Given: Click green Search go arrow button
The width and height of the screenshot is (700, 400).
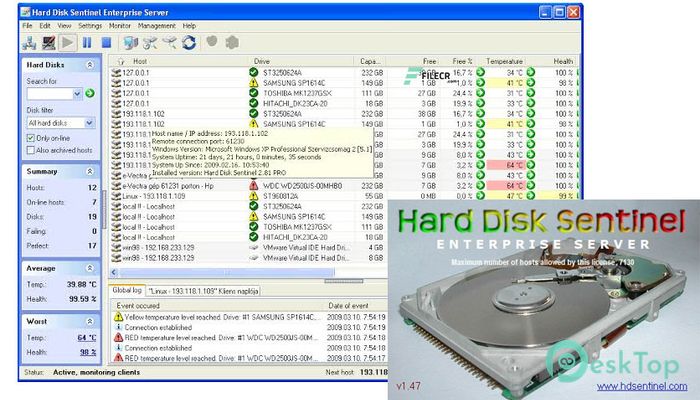Looking at the screenshot, I should click(90, 93).
